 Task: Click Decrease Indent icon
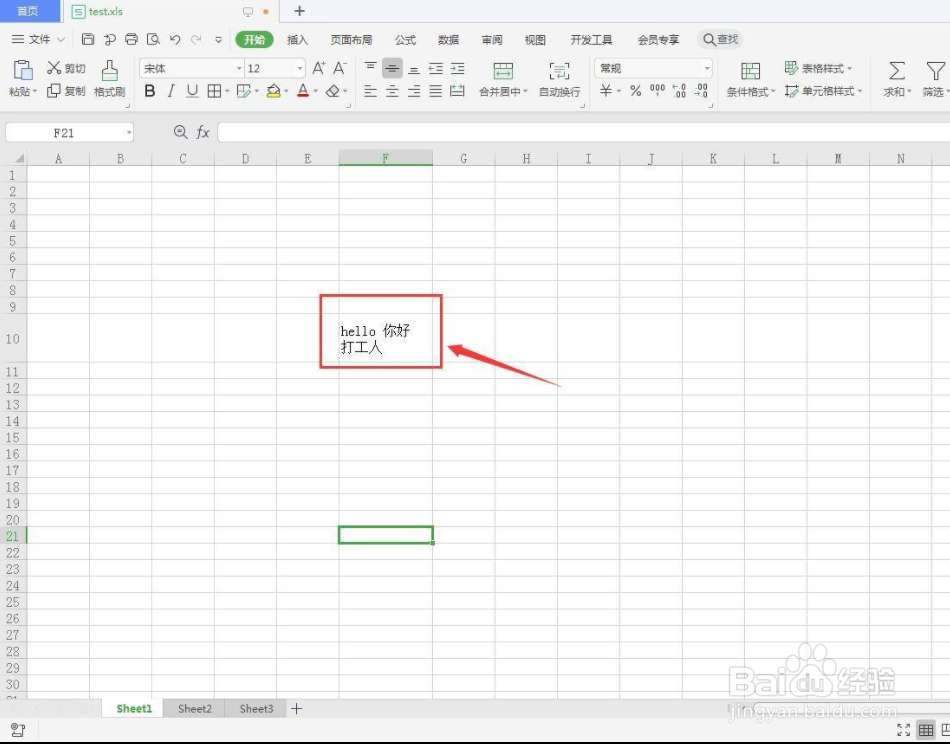pos(436,68)
